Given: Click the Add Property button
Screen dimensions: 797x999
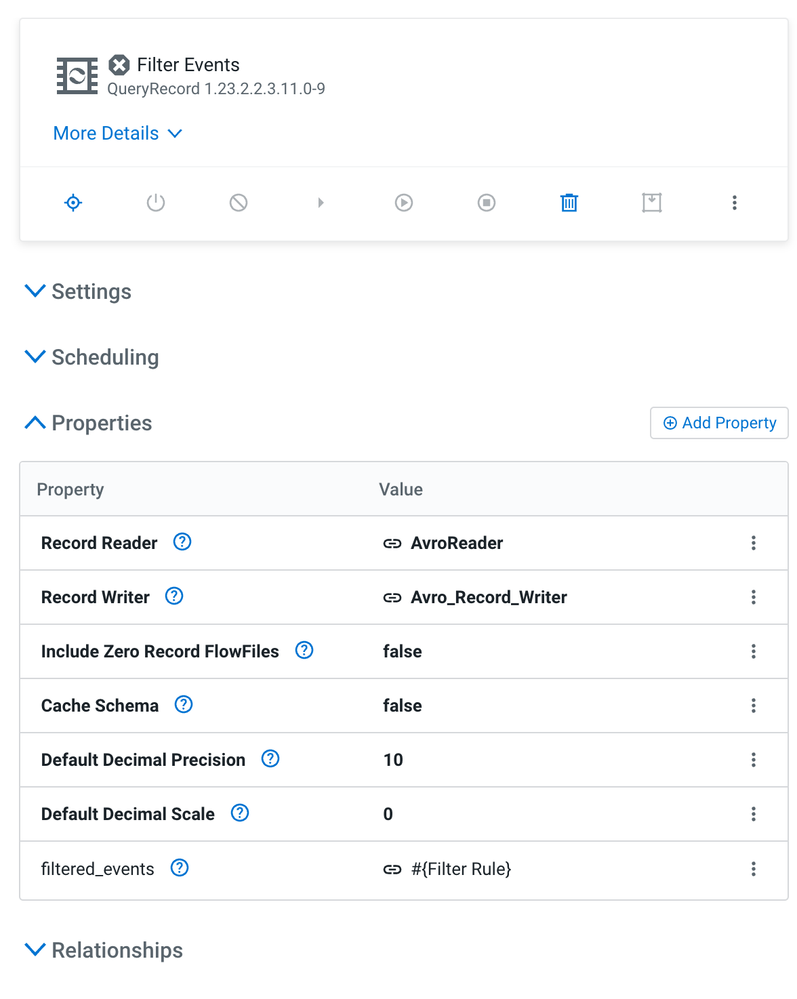Looking at the screenshot, I should 719,423.
